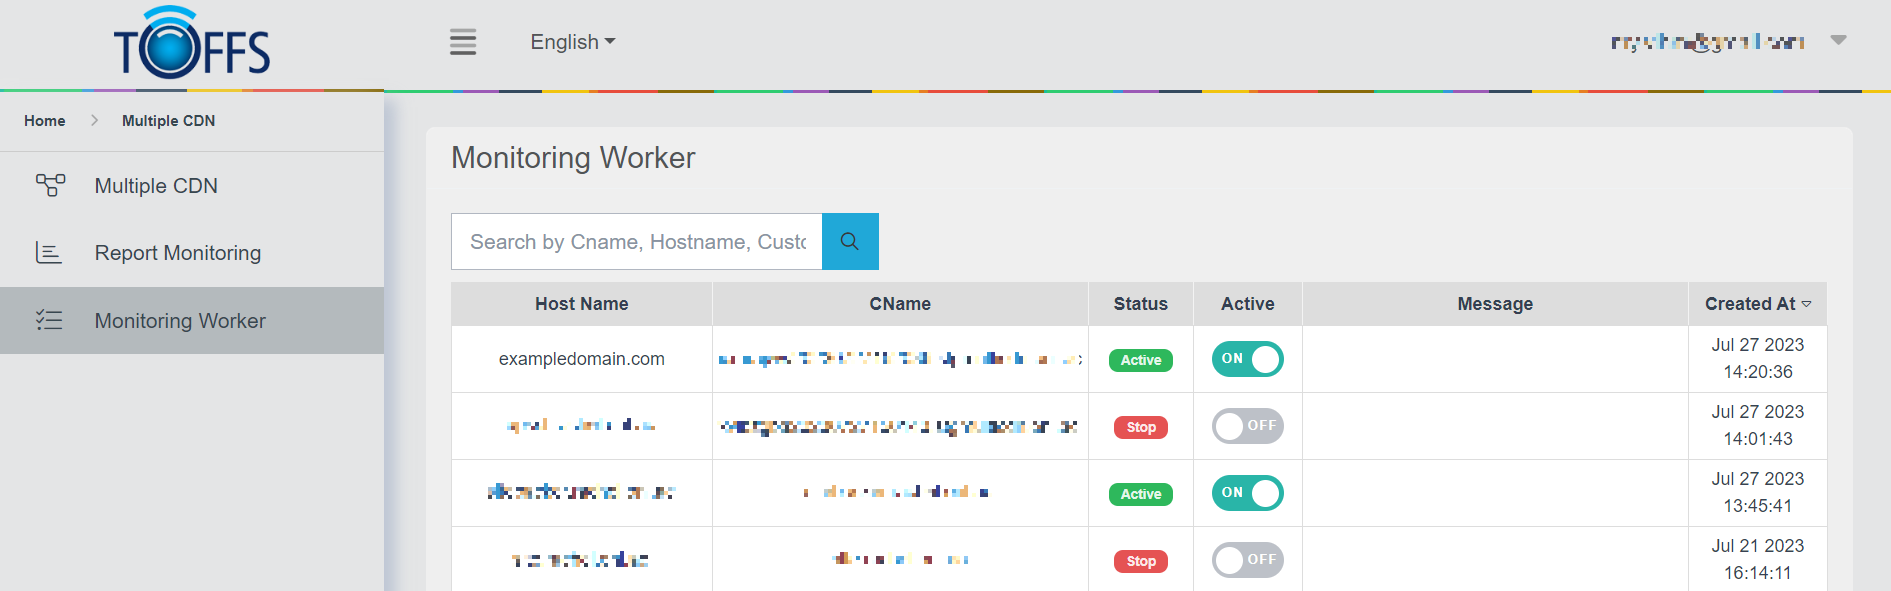Screen dimensions: 1891x591
Task: Click the Host Name column header
Action: (581, 304)
